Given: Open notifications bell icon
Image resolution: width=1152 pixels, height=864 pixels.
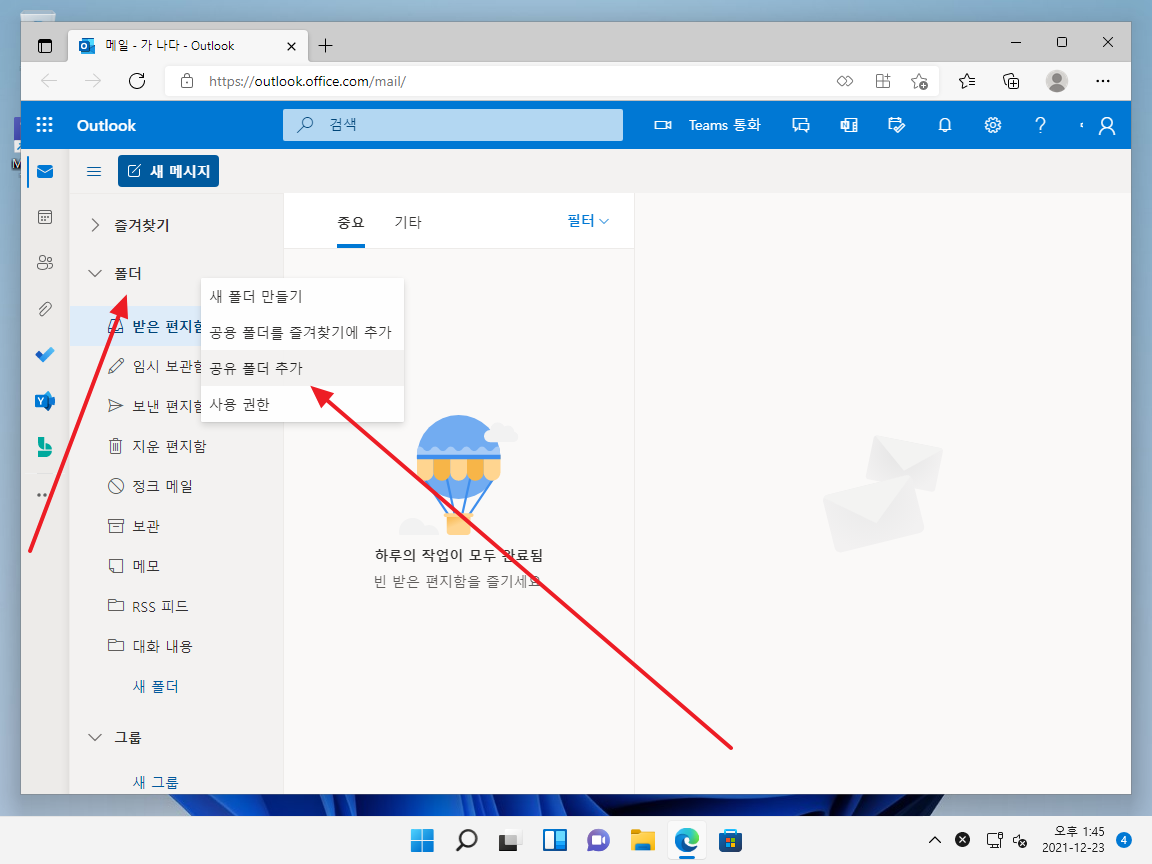Looking at the screenshot, I should pos(945,125).
